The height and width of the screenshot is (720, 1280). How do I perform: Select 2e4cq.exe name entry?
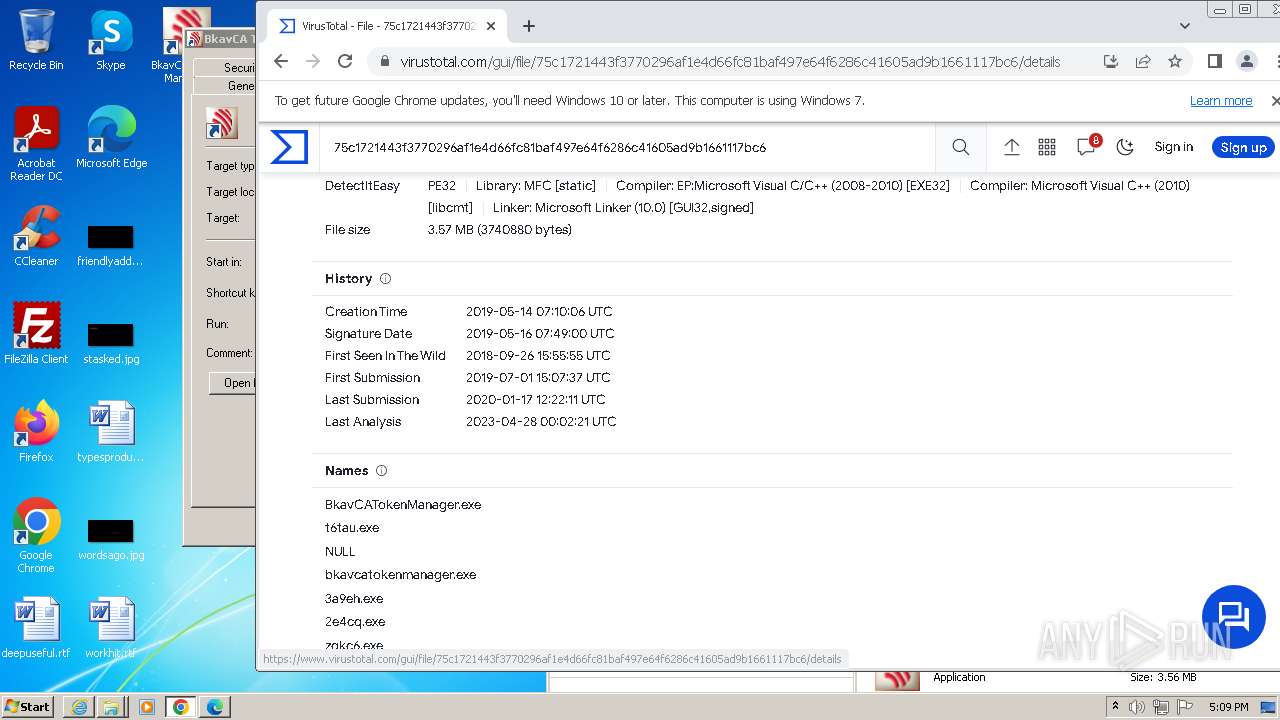point(355,622)
